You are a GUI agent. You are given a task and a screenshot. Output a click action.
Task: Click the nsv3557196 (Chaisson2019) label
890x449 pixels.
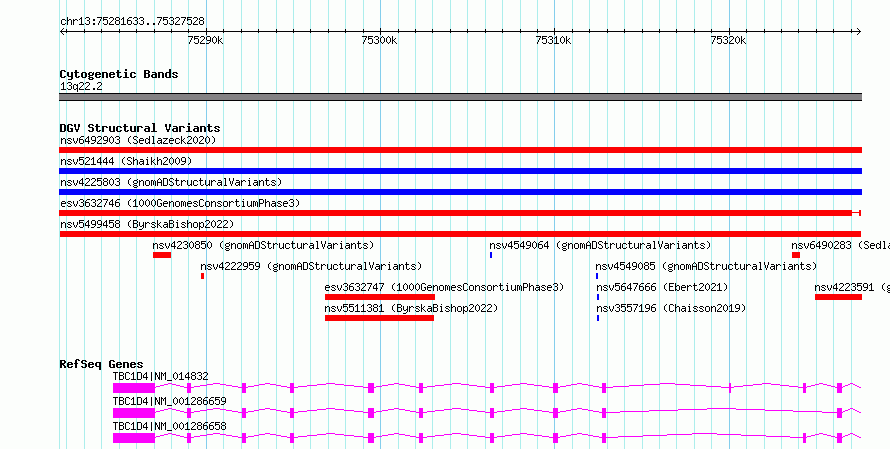pyautogui.click(x=671, y=308)
